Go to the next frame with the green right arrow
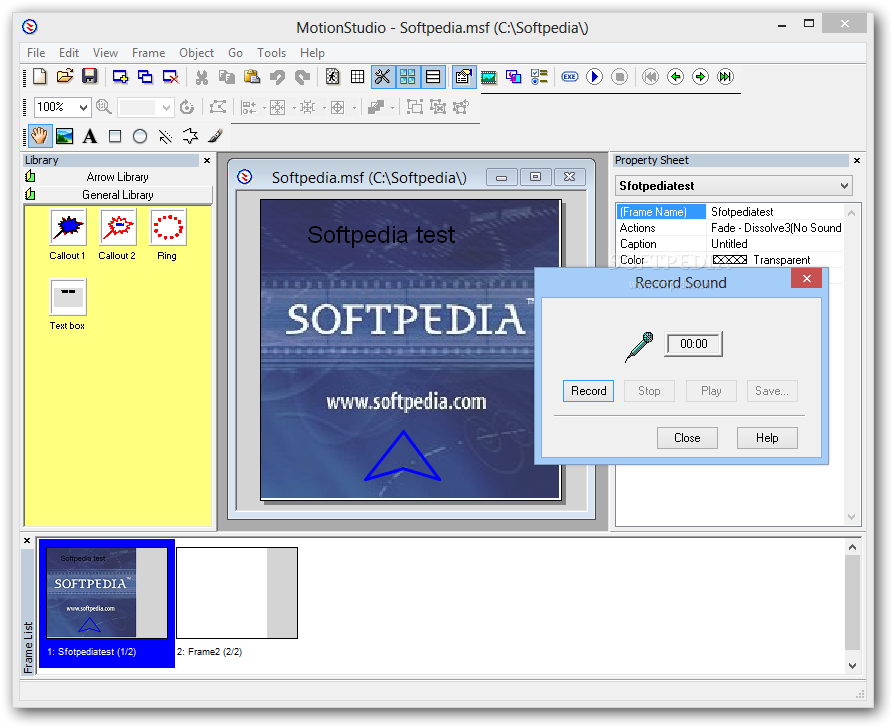Screen dimensions: 894x728 700,76
